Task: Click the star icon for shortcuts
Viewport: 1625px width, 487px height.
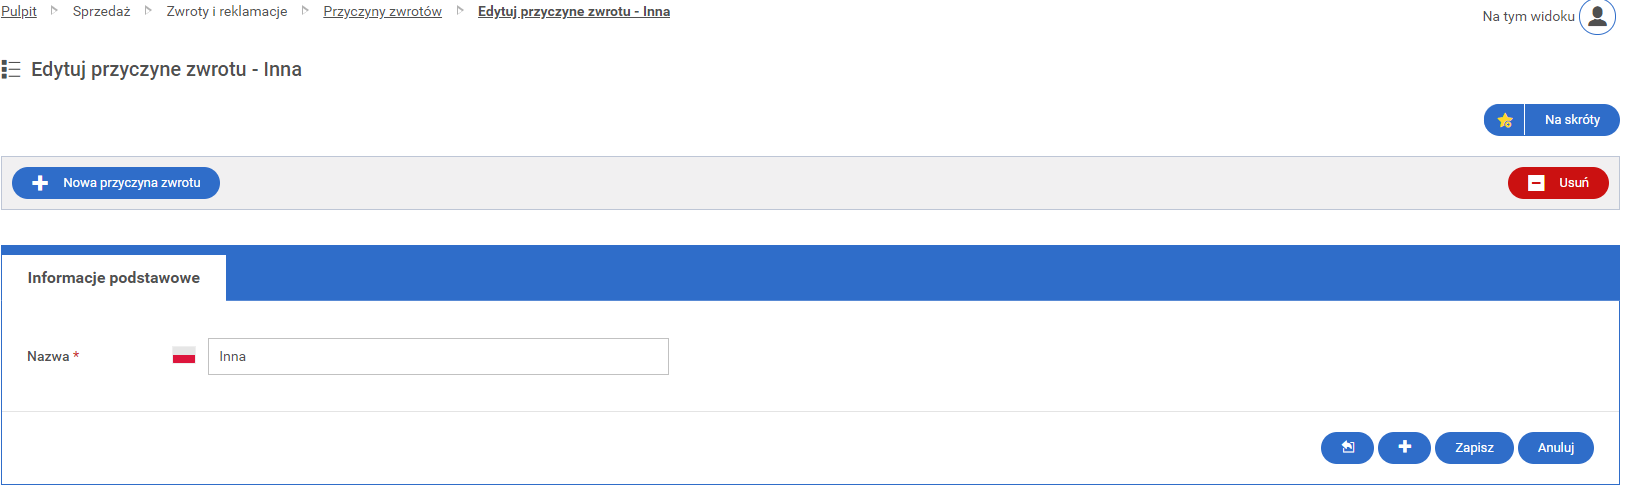Action: (x=1504, y=120)
